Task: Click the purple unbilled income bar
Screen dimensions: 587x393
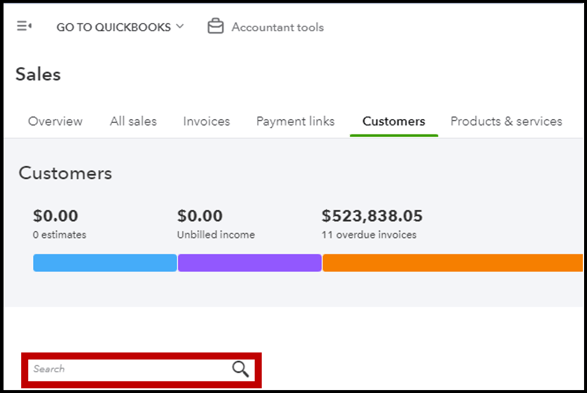Action: point(250,263)
